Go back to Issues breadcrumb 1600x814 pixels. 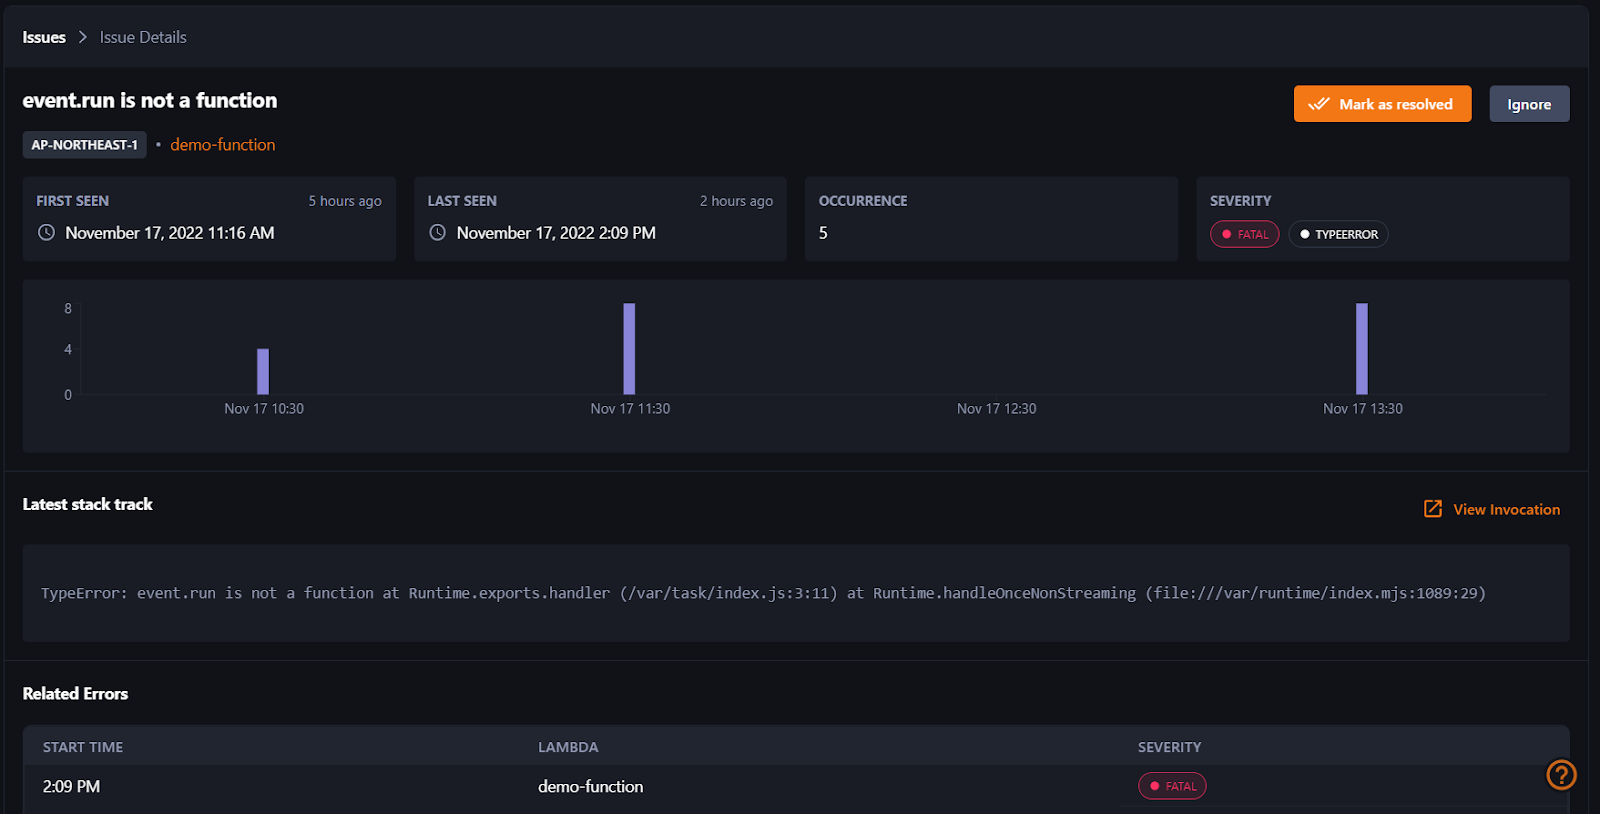(x=44, y=37)
